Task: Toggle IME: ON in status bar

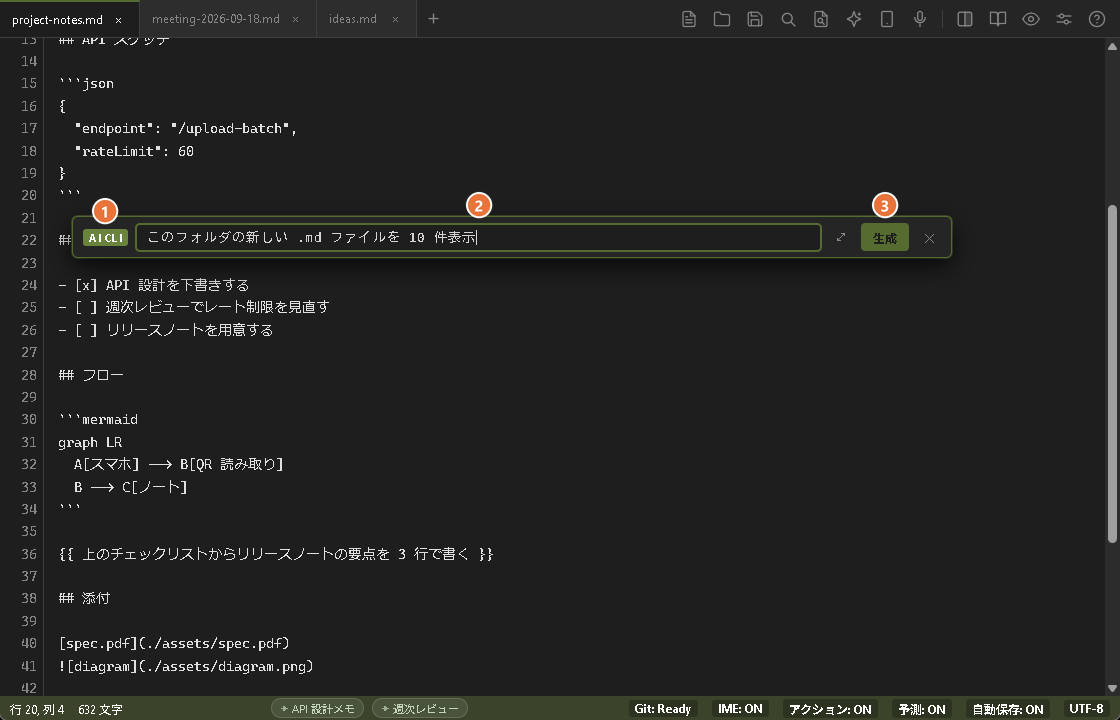Action: tap(740, 709)
